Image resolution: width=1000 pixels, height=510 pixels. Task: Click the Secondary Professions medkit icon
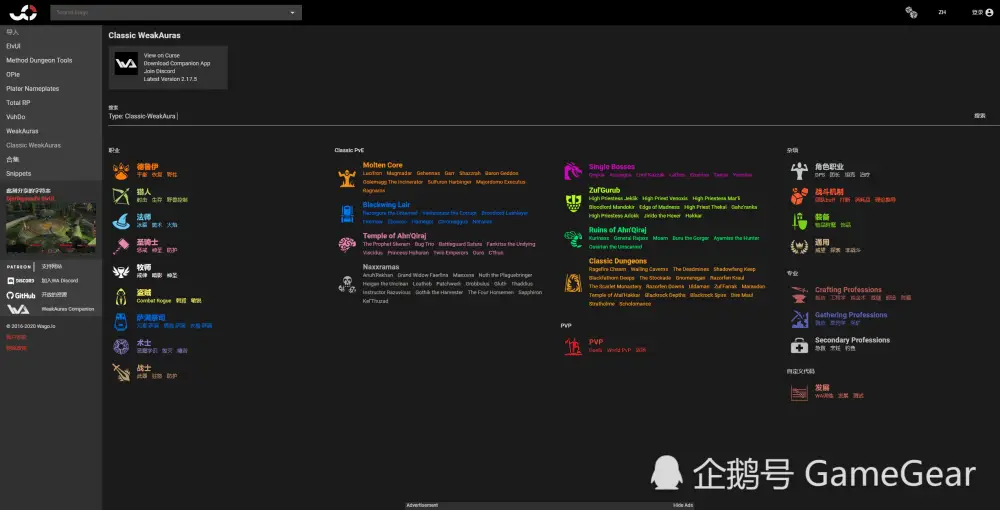click(799, 345)
